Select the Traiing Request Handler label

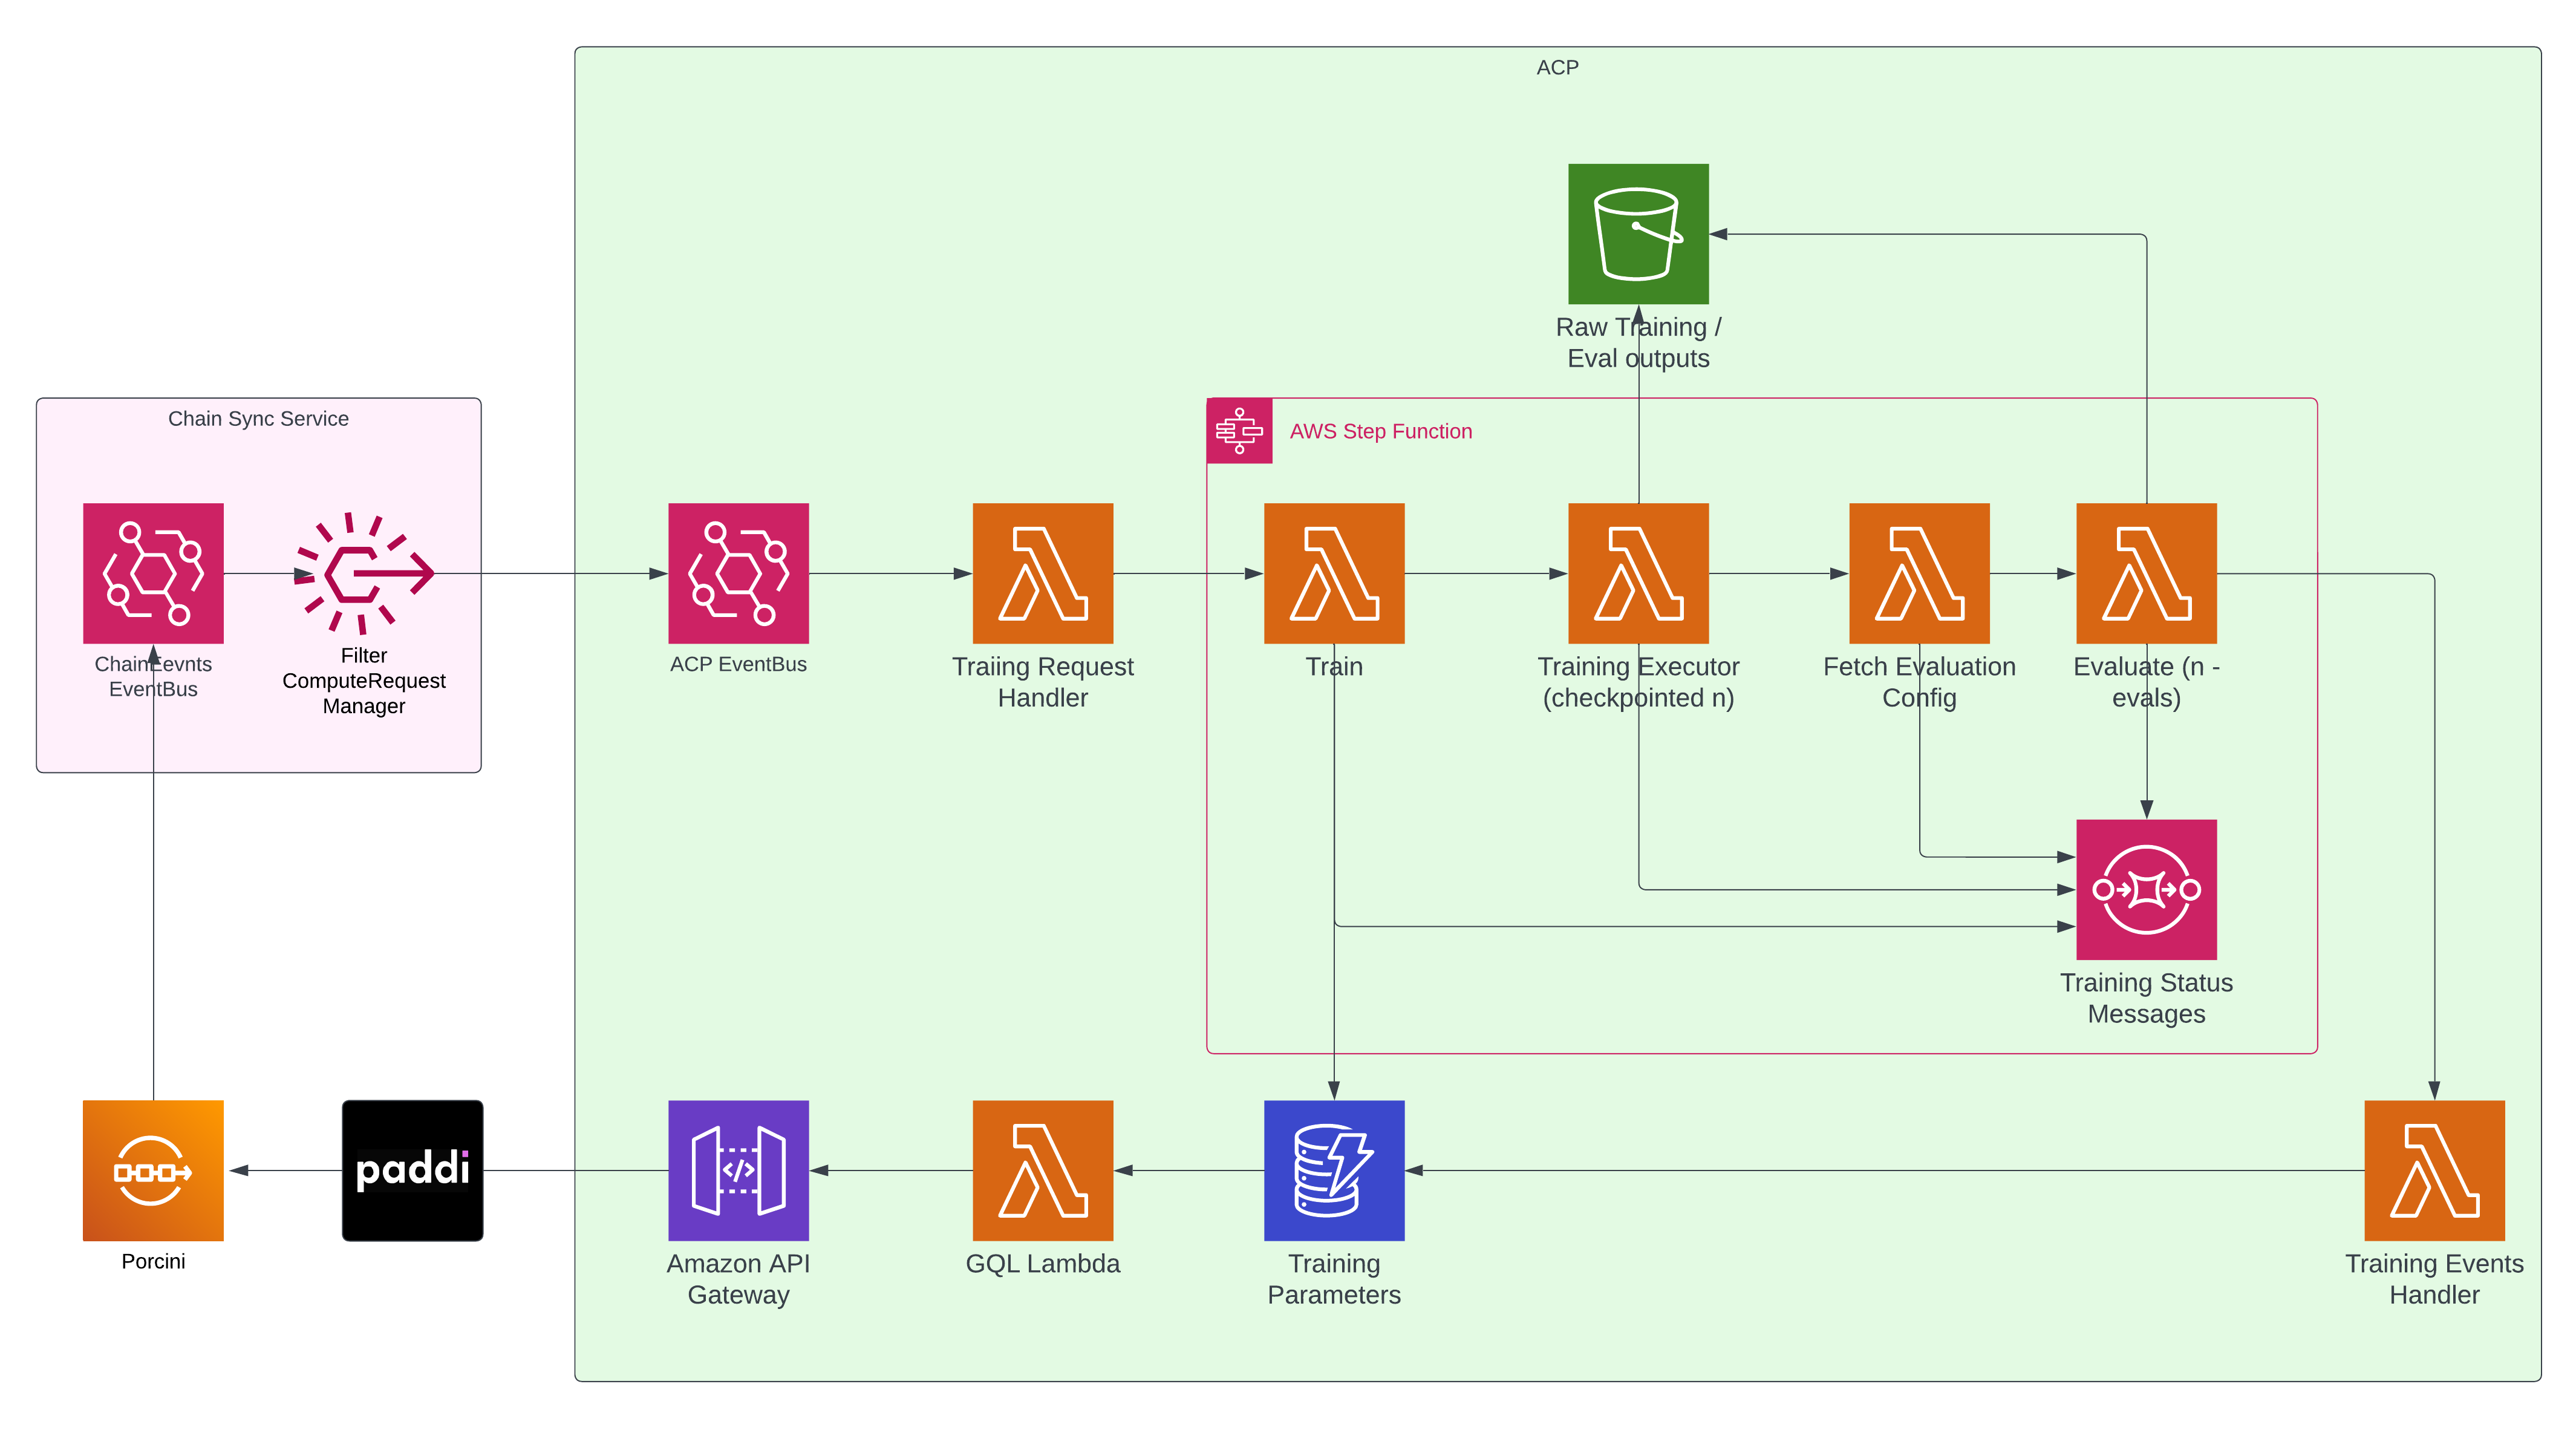tap(1043, 682)
